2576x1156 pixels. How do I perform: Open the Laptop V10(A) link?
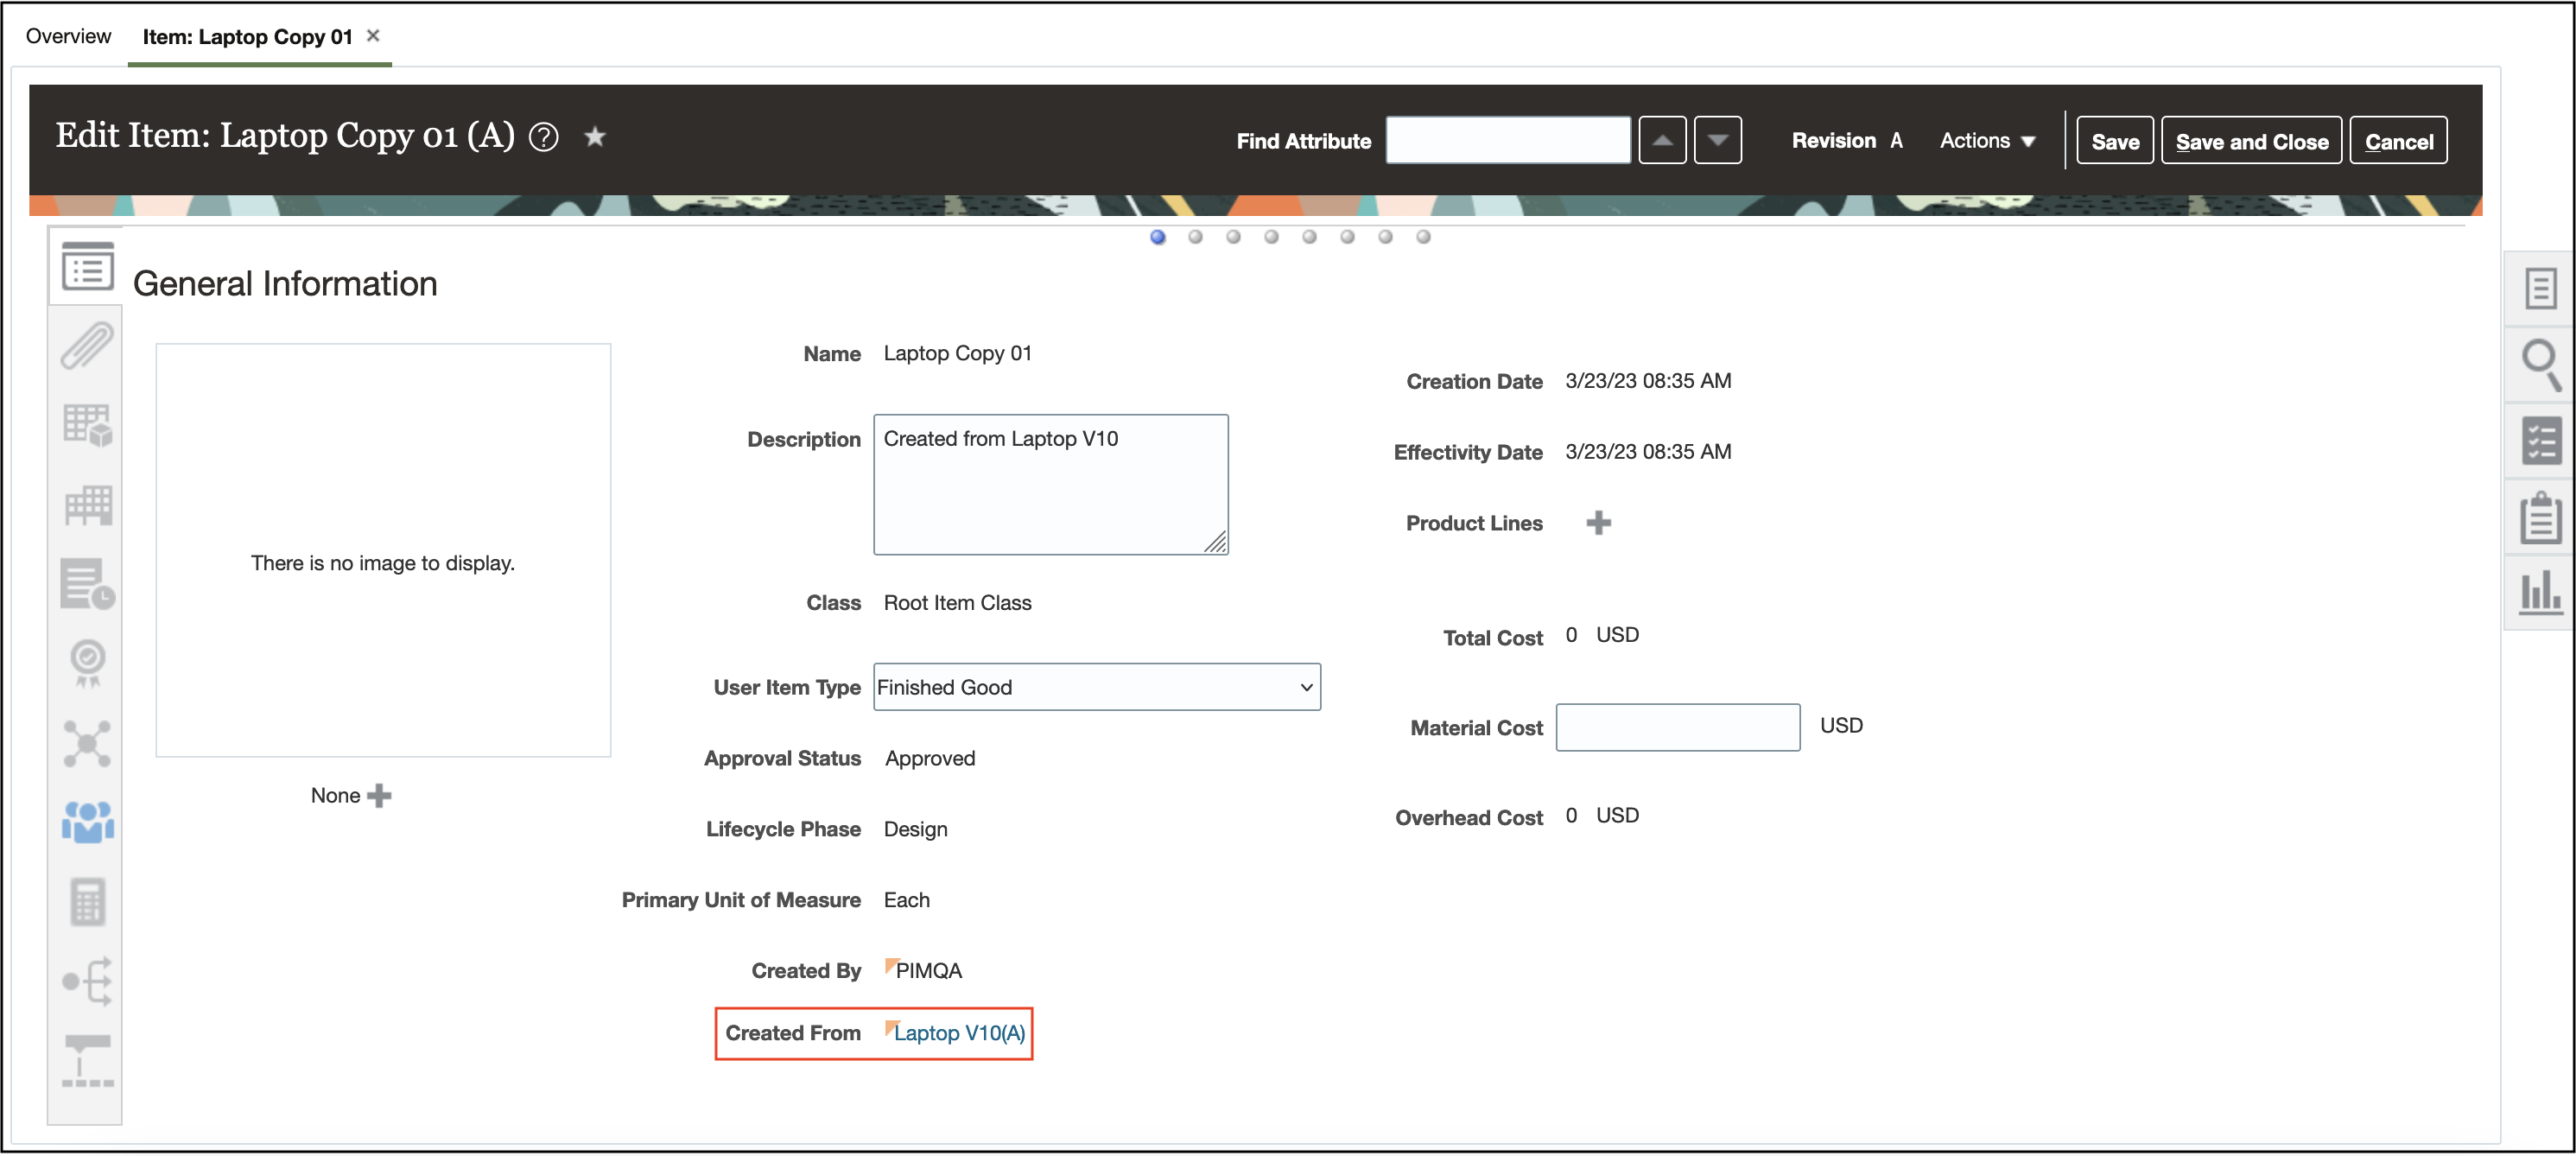(959, 1033)
